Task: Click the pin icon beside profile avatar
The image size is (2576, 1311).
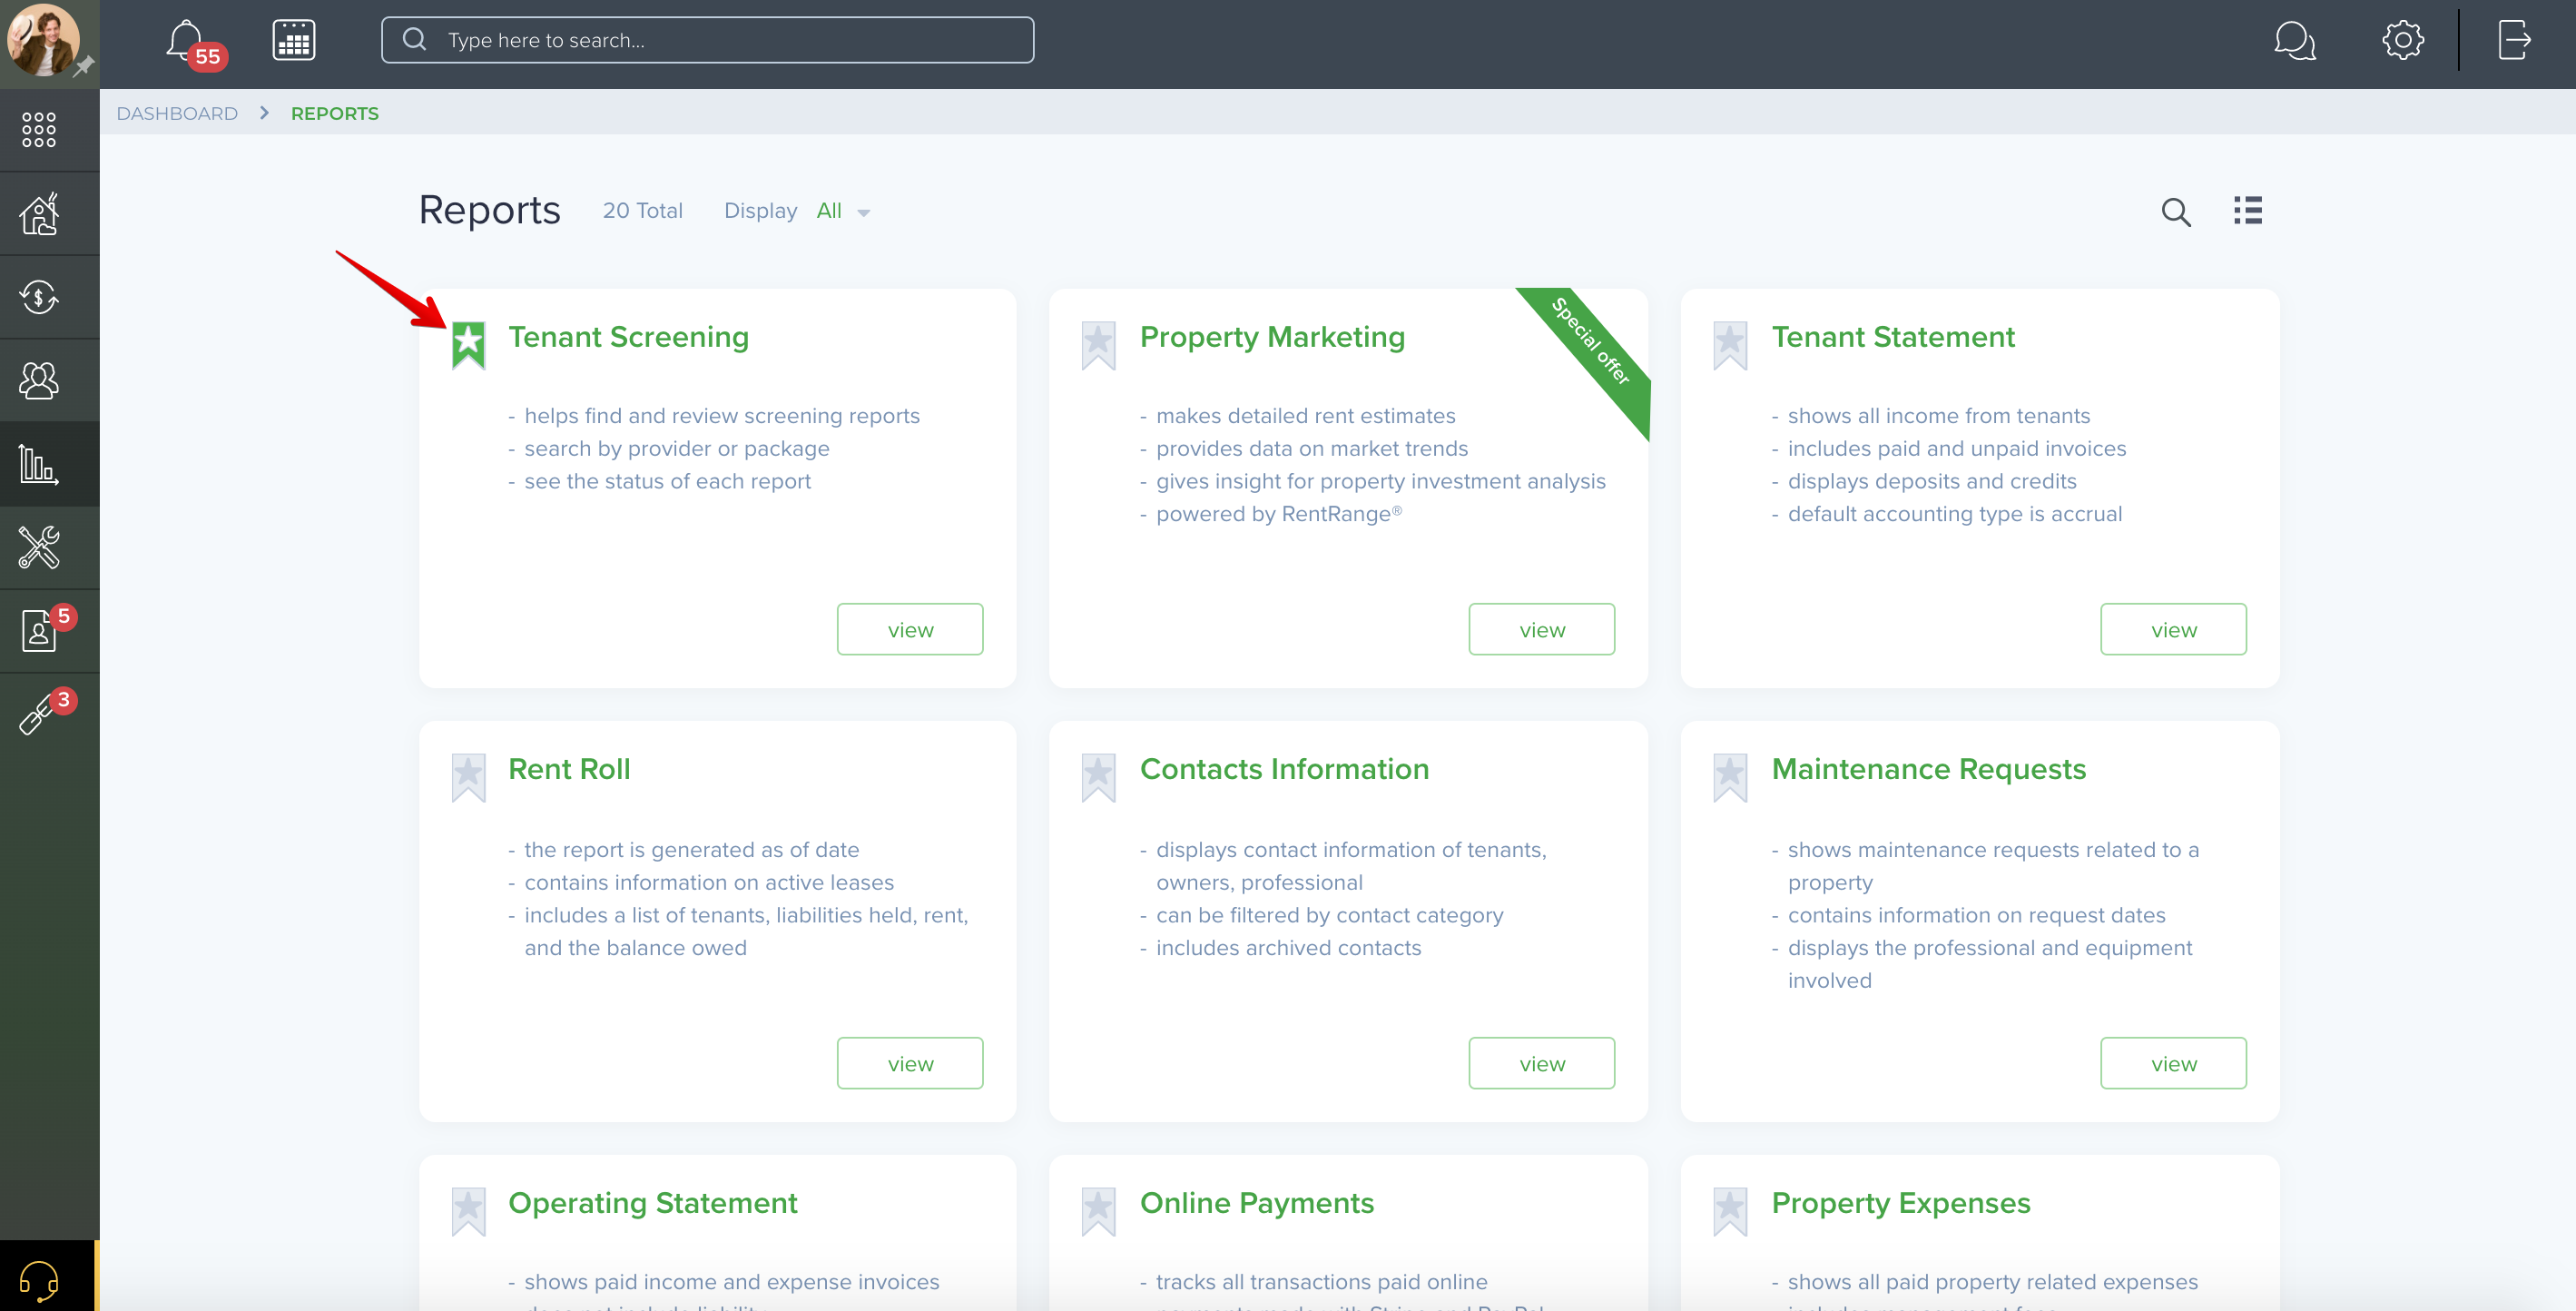Action: point(84,66)
